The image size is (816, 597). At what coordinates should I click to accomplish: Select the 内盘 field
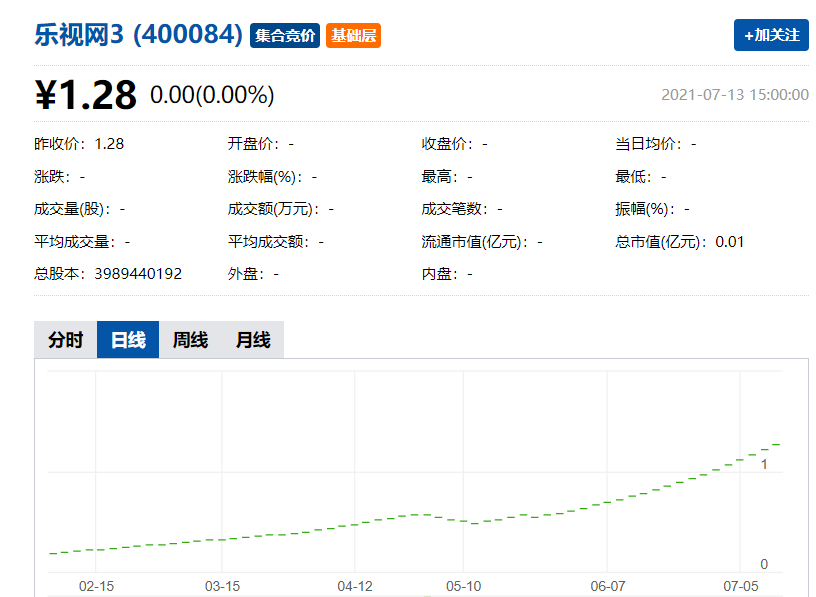(447, 273)
